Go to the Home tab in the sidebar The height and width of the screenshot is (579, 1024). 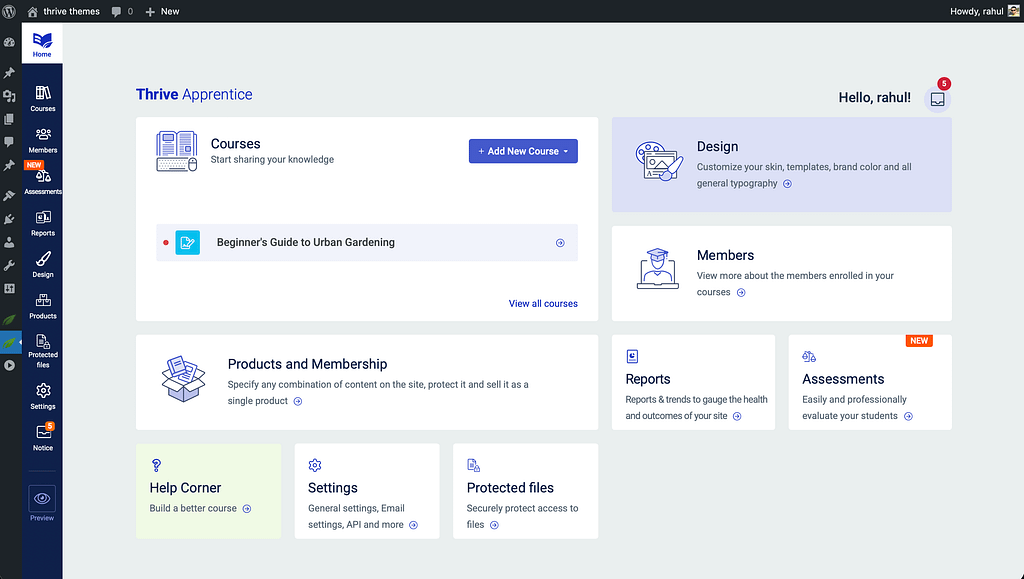click(42, 44)
